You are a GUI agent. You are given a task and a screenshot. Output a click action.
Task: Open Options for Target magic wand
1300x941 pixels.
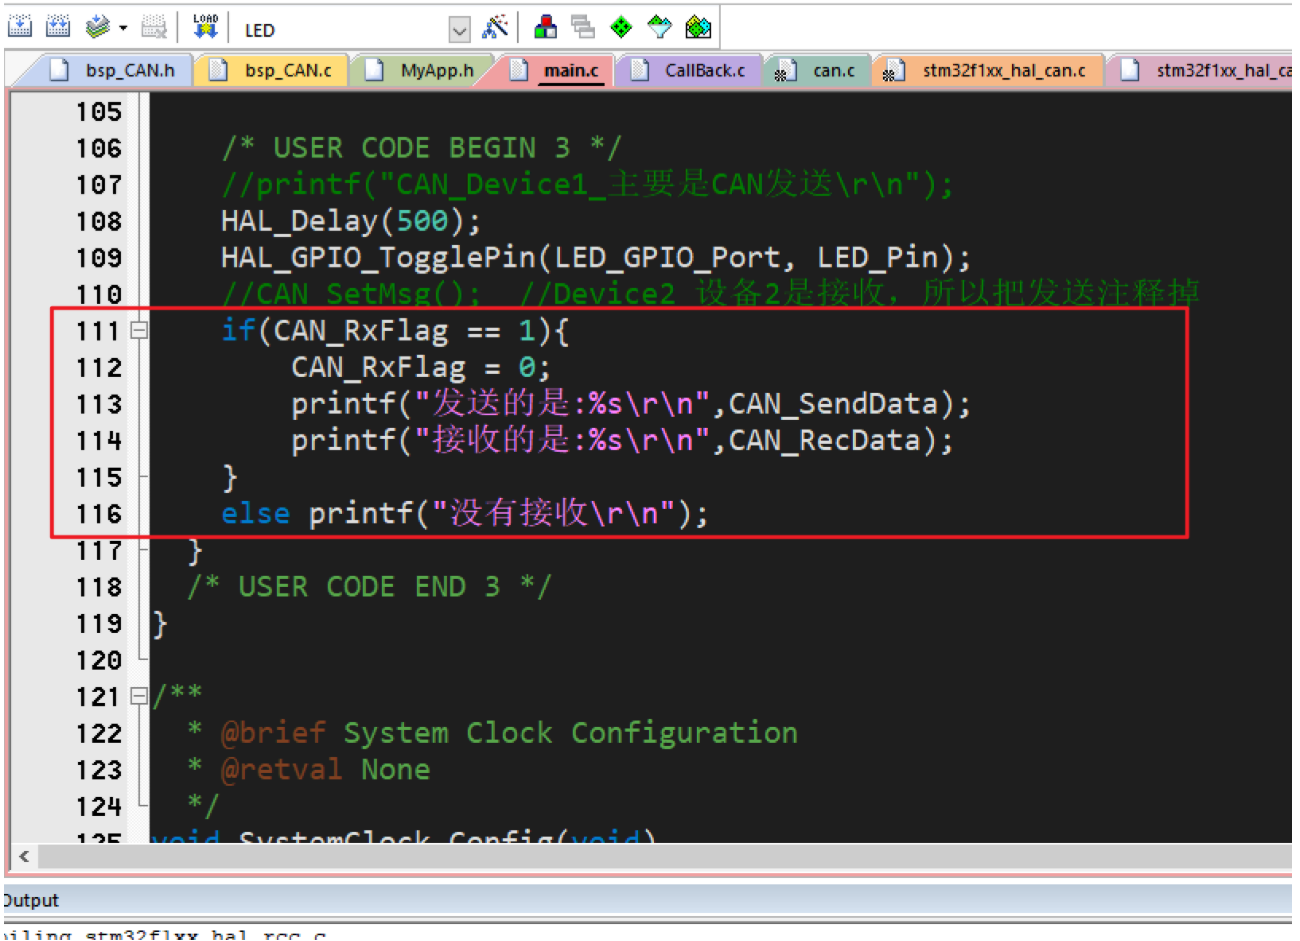[495, 27]
